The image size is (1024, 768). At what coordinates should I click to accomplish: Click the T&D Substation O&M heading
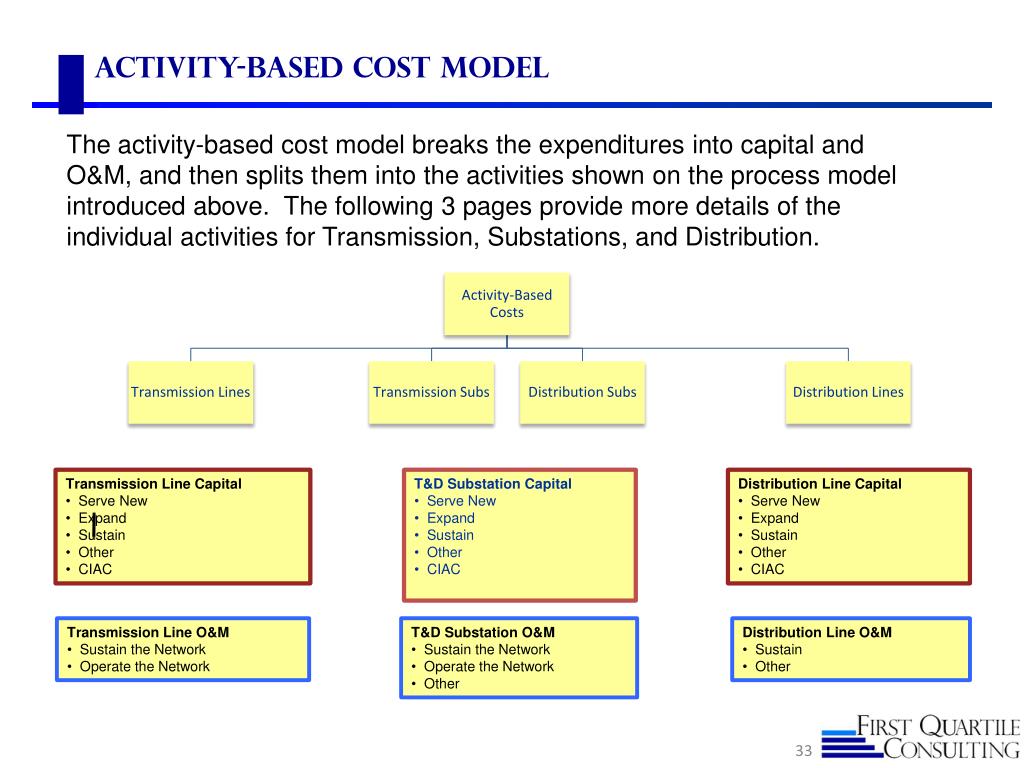(483, 632)
